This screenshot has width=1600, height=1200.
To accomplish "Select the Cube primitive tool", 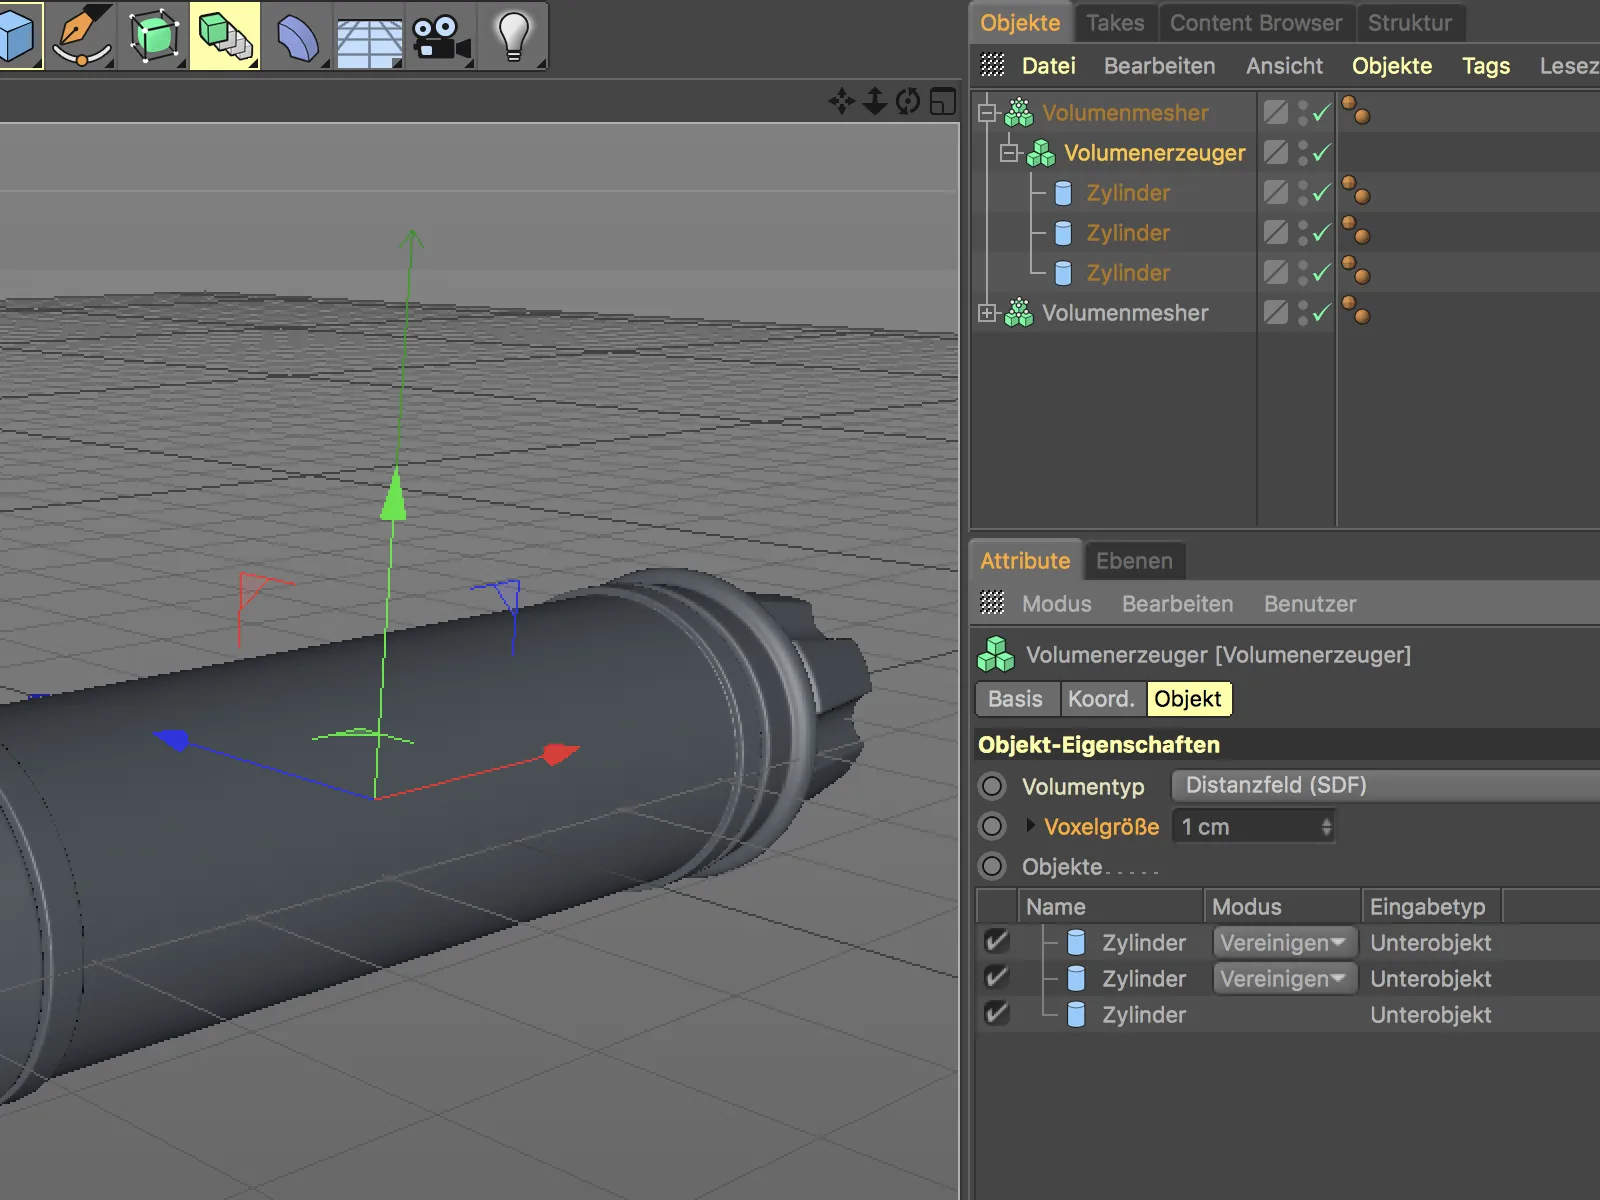I will tap(18, 36).
